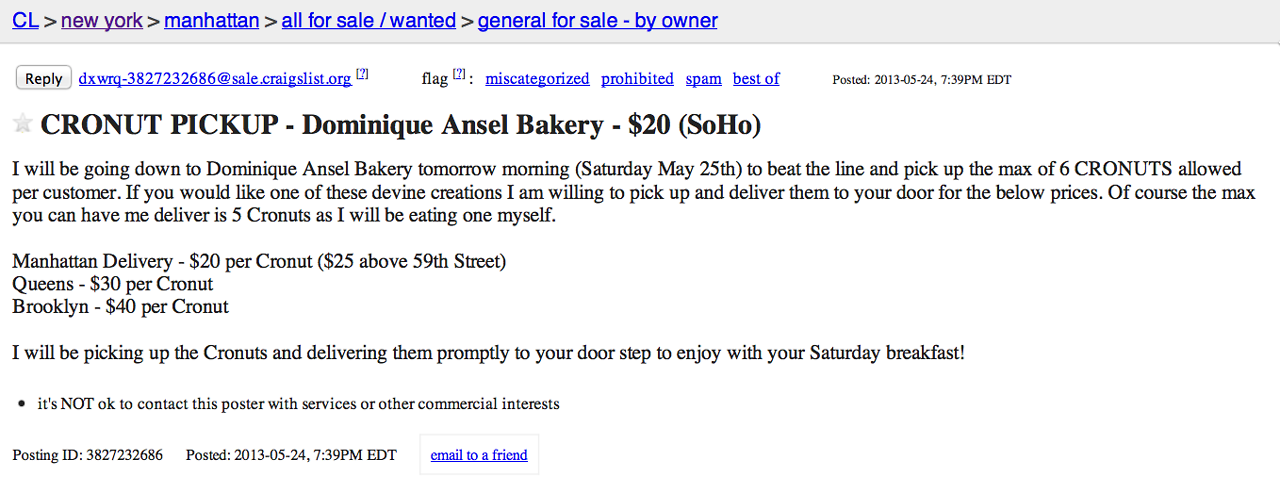Click the Brooklyn $40 per Cronut line
The width and height of the screenshot is (1280, 477).
tap(120, 307)
